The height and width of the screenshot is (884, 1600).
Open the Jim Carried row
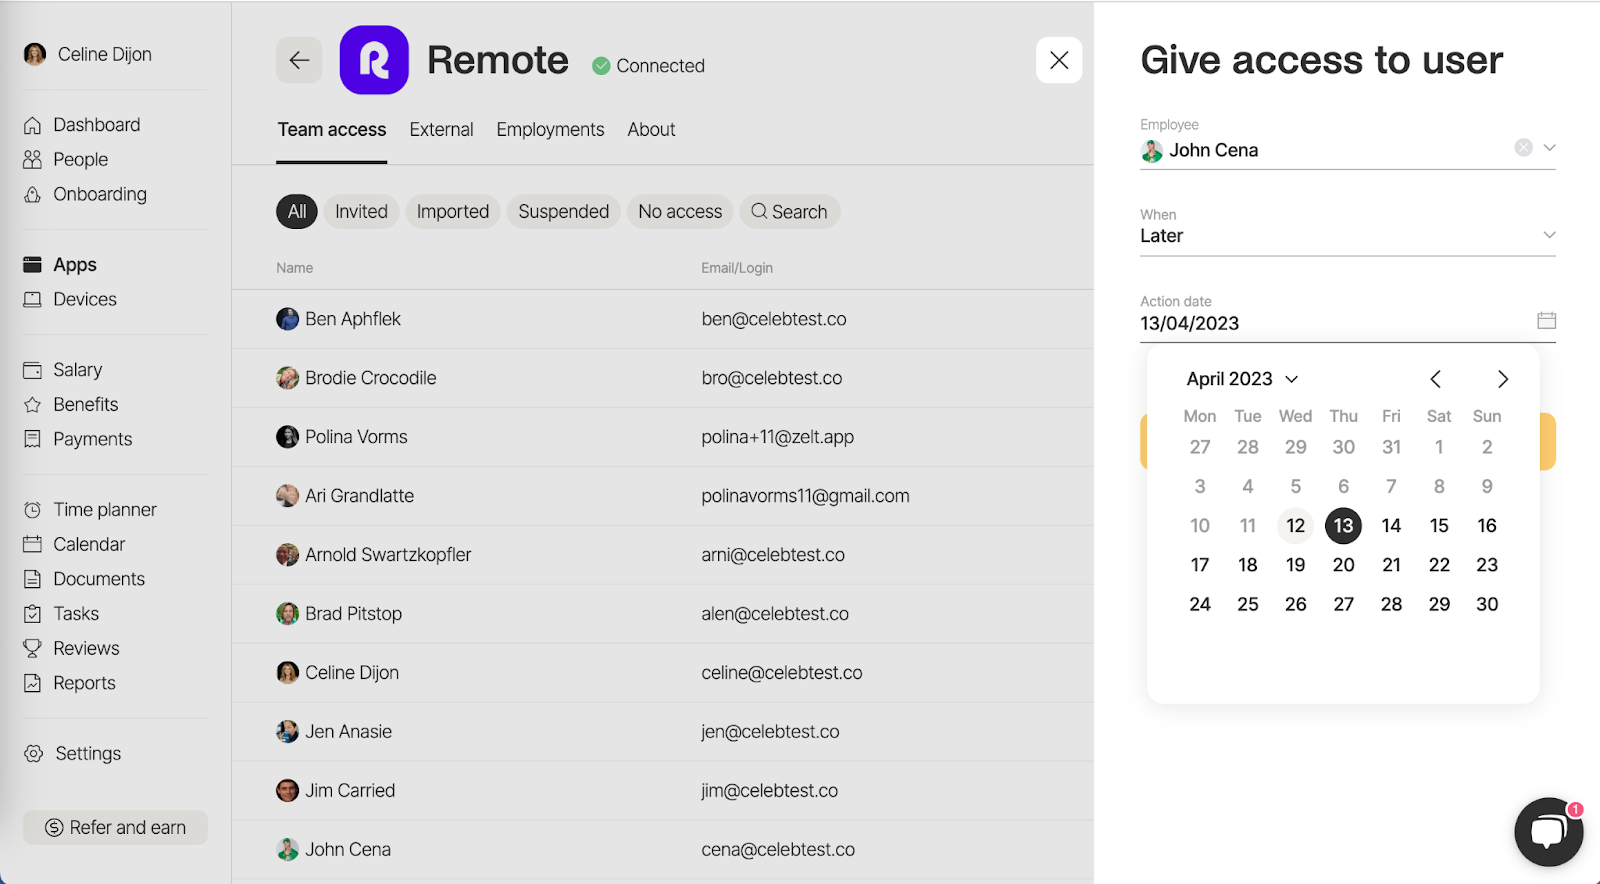(x=662, y=791)
